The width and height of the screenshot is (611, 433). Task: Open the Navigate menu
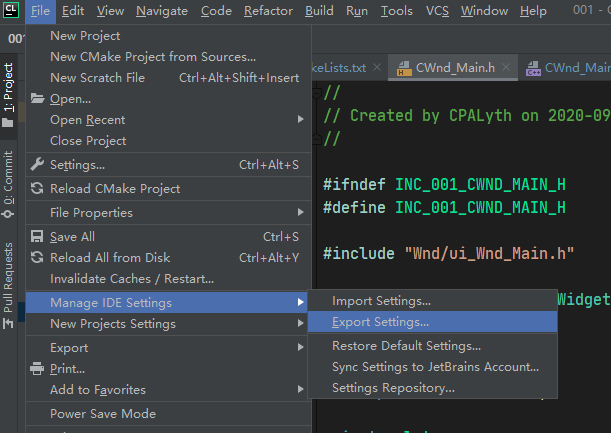click(x=162, y=11)
